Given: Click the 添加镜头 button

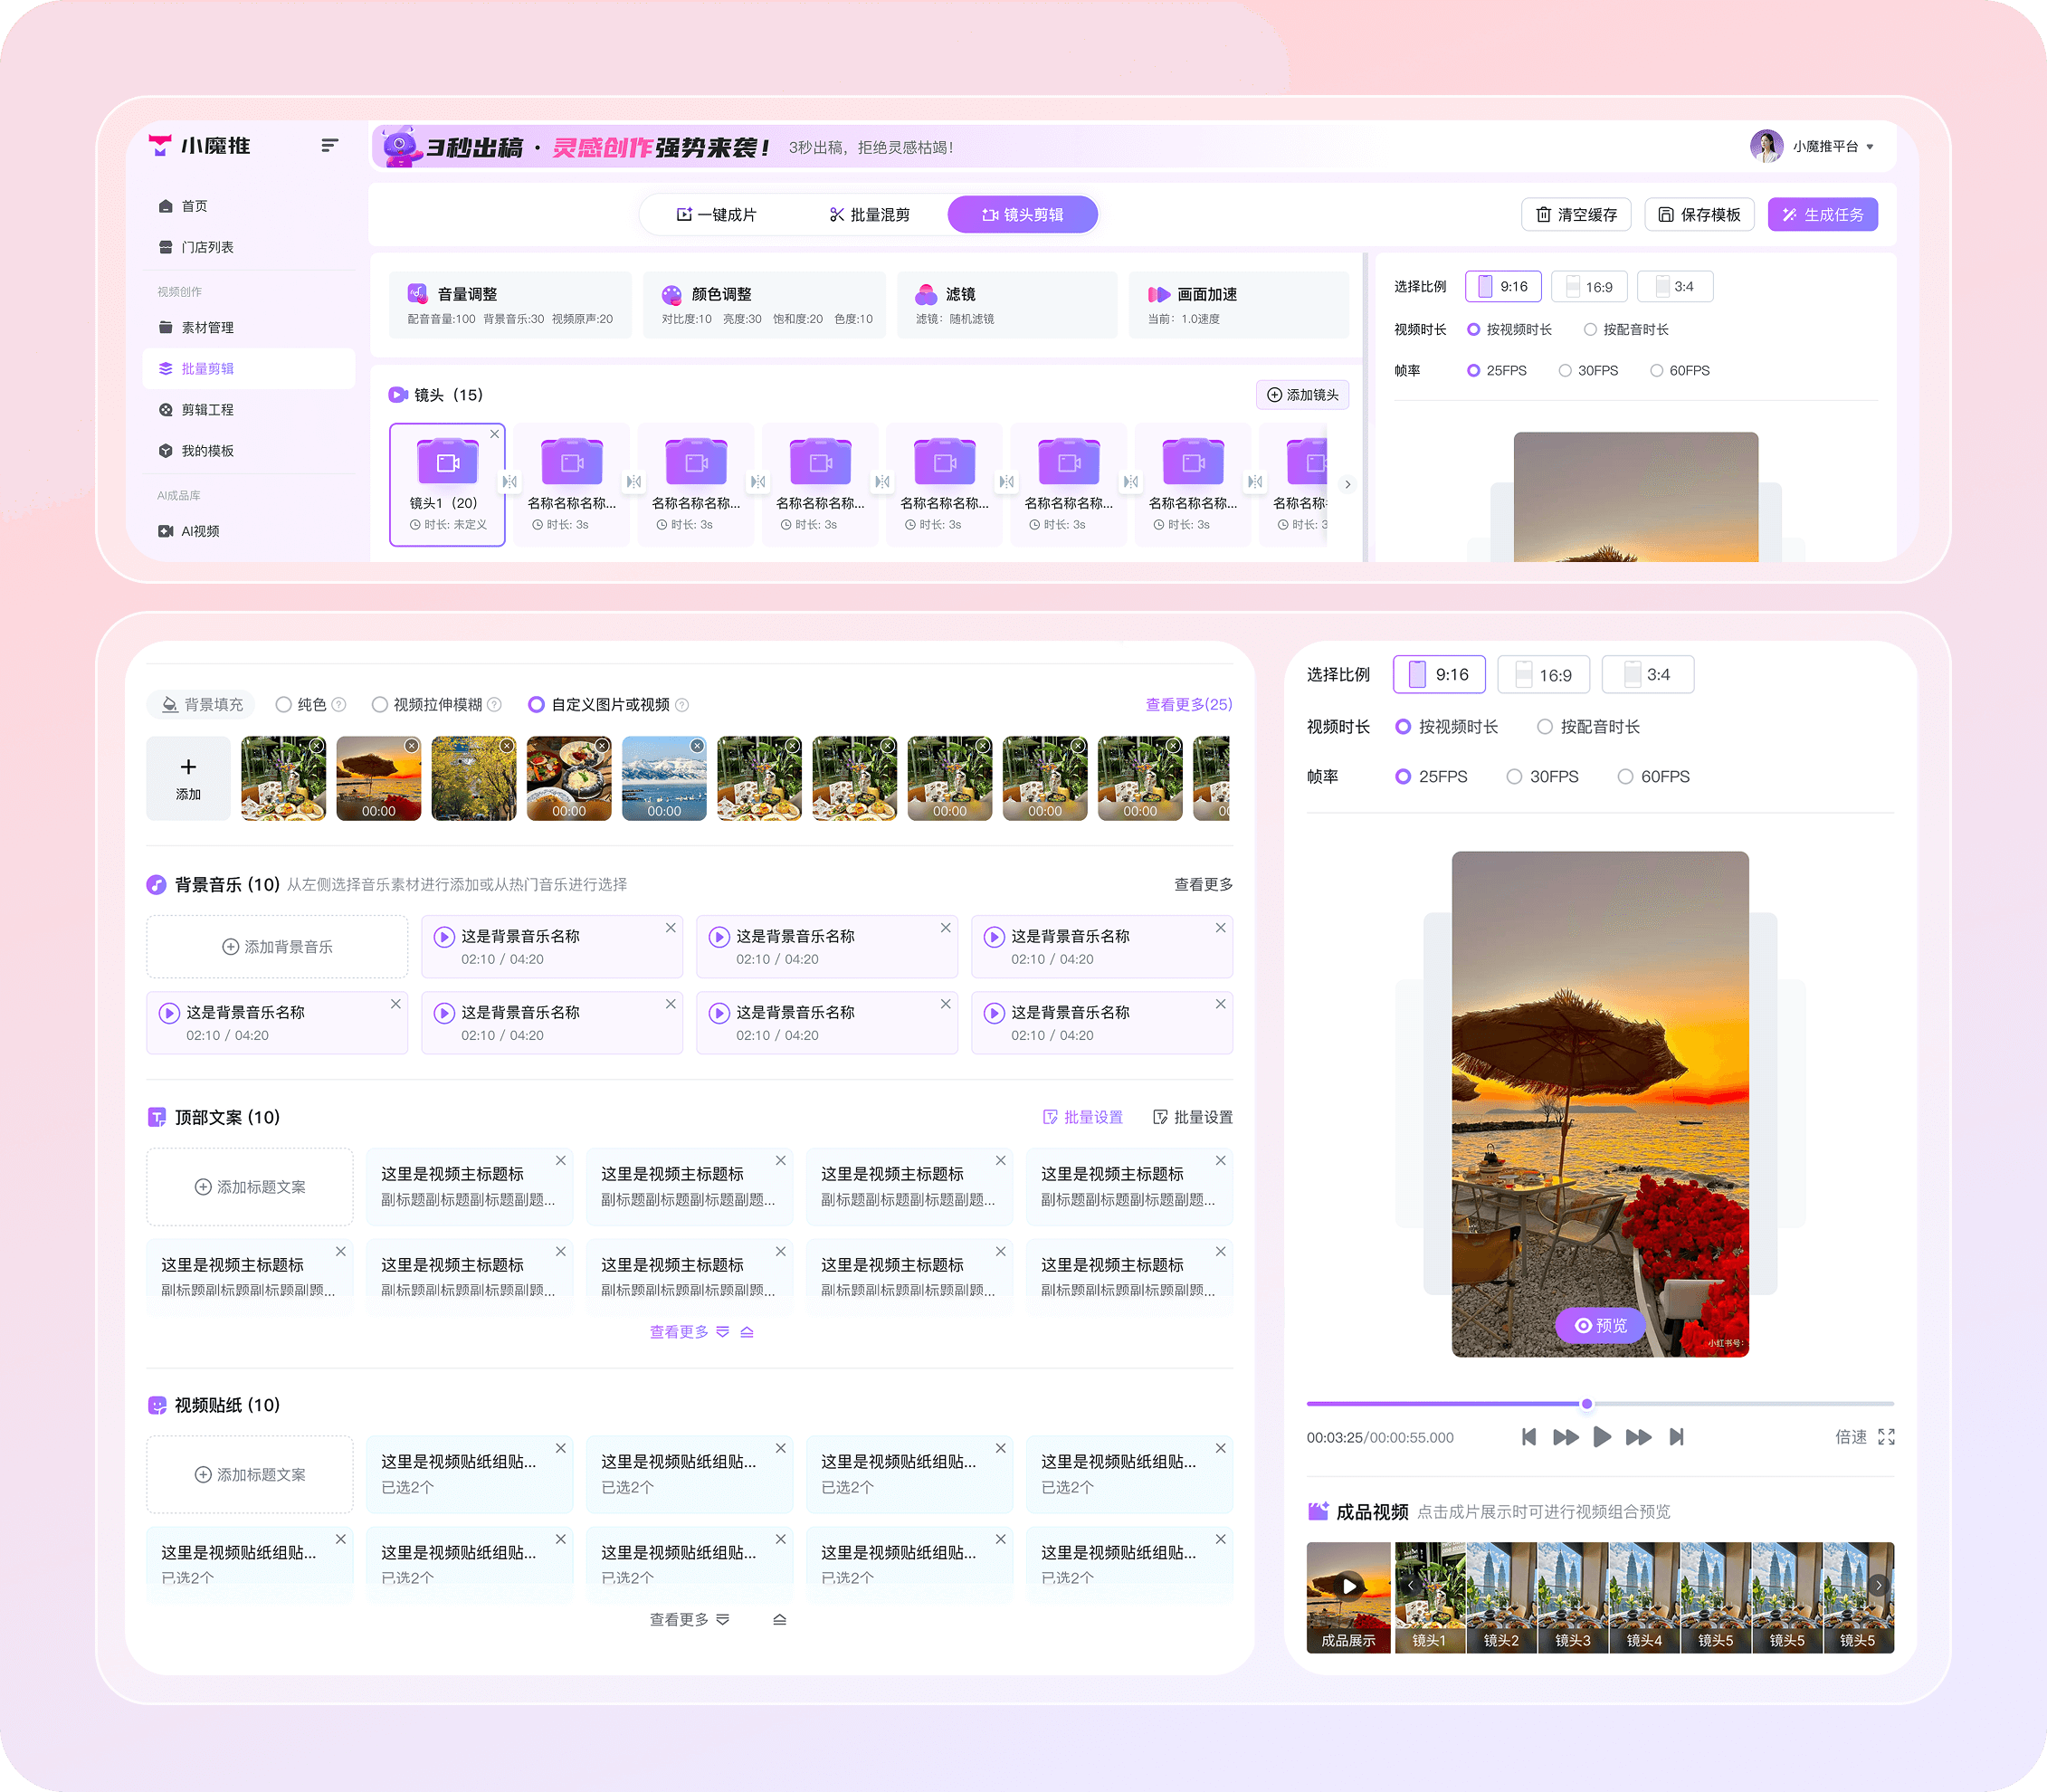Looking at the screenshot, I should coord(1302,395).
